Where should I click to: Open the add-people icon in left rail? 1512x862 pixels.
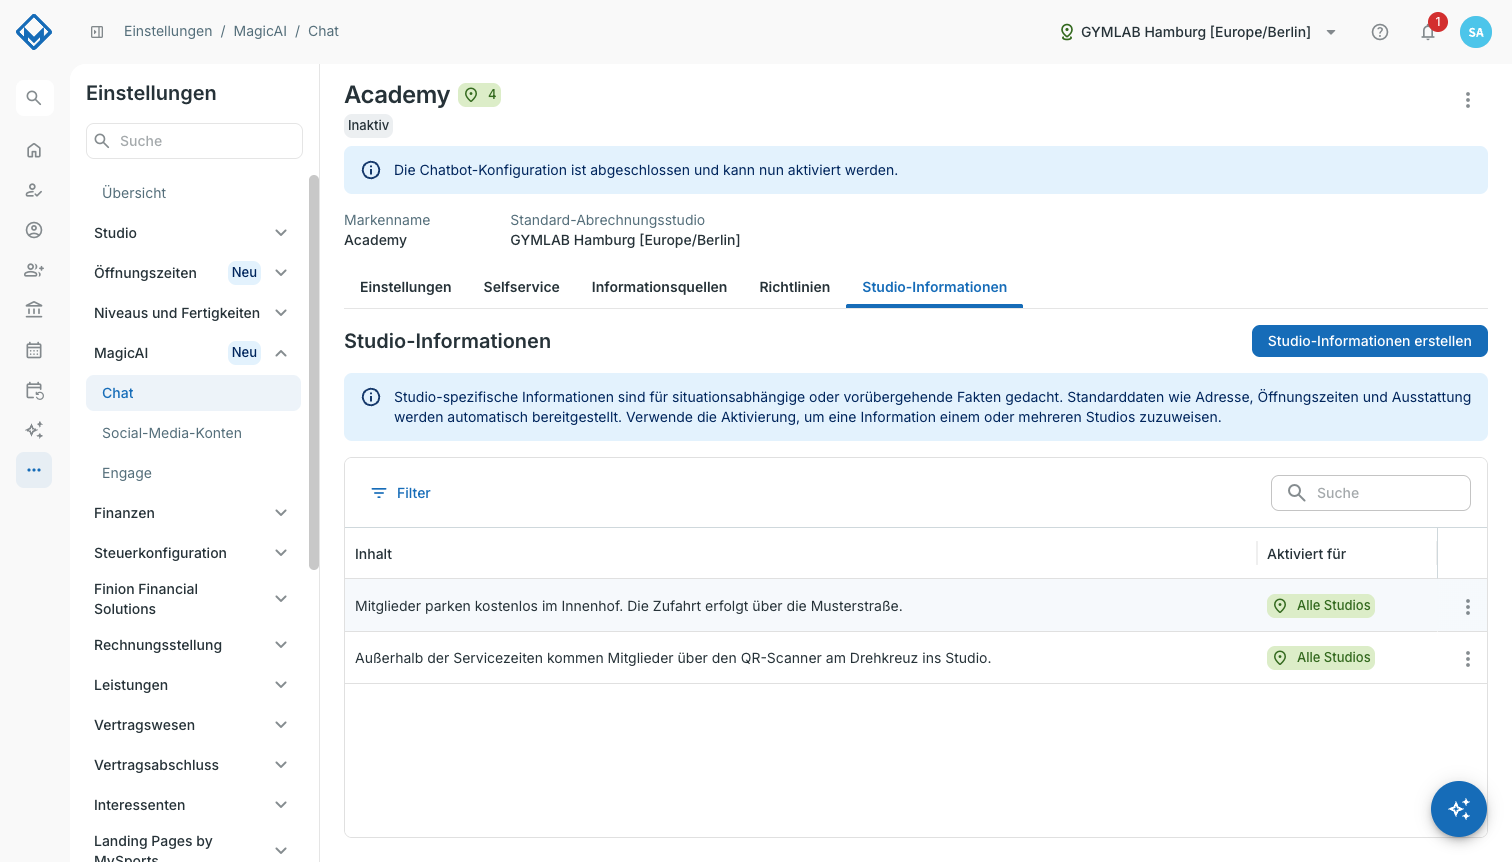tap(34, 270)
